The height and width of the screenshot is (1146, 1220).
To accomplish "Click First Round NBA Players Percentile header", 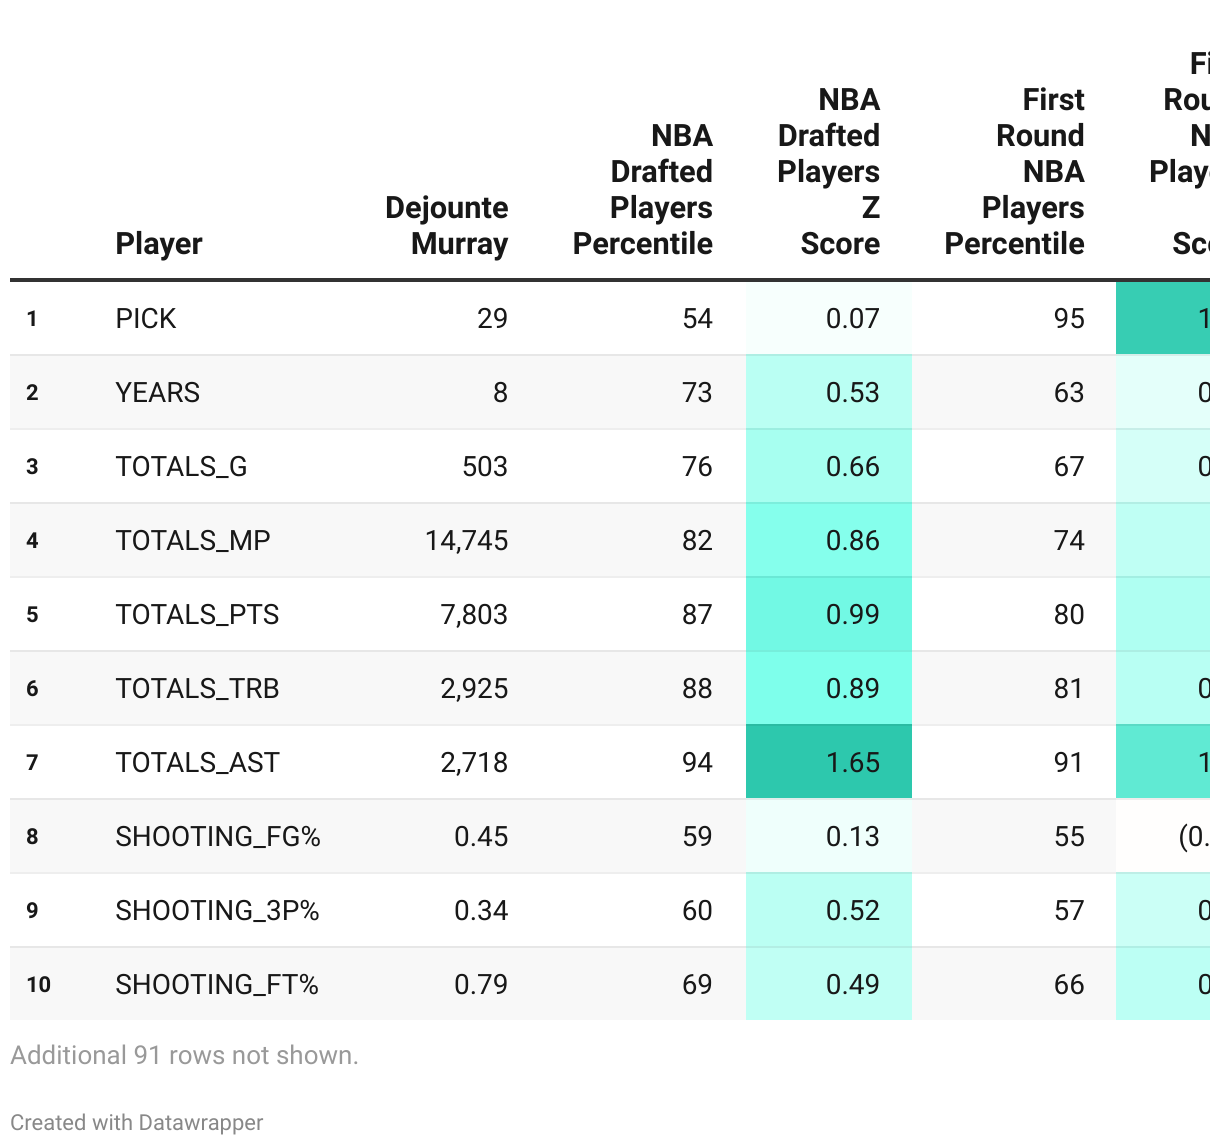I will point(1014,171).
